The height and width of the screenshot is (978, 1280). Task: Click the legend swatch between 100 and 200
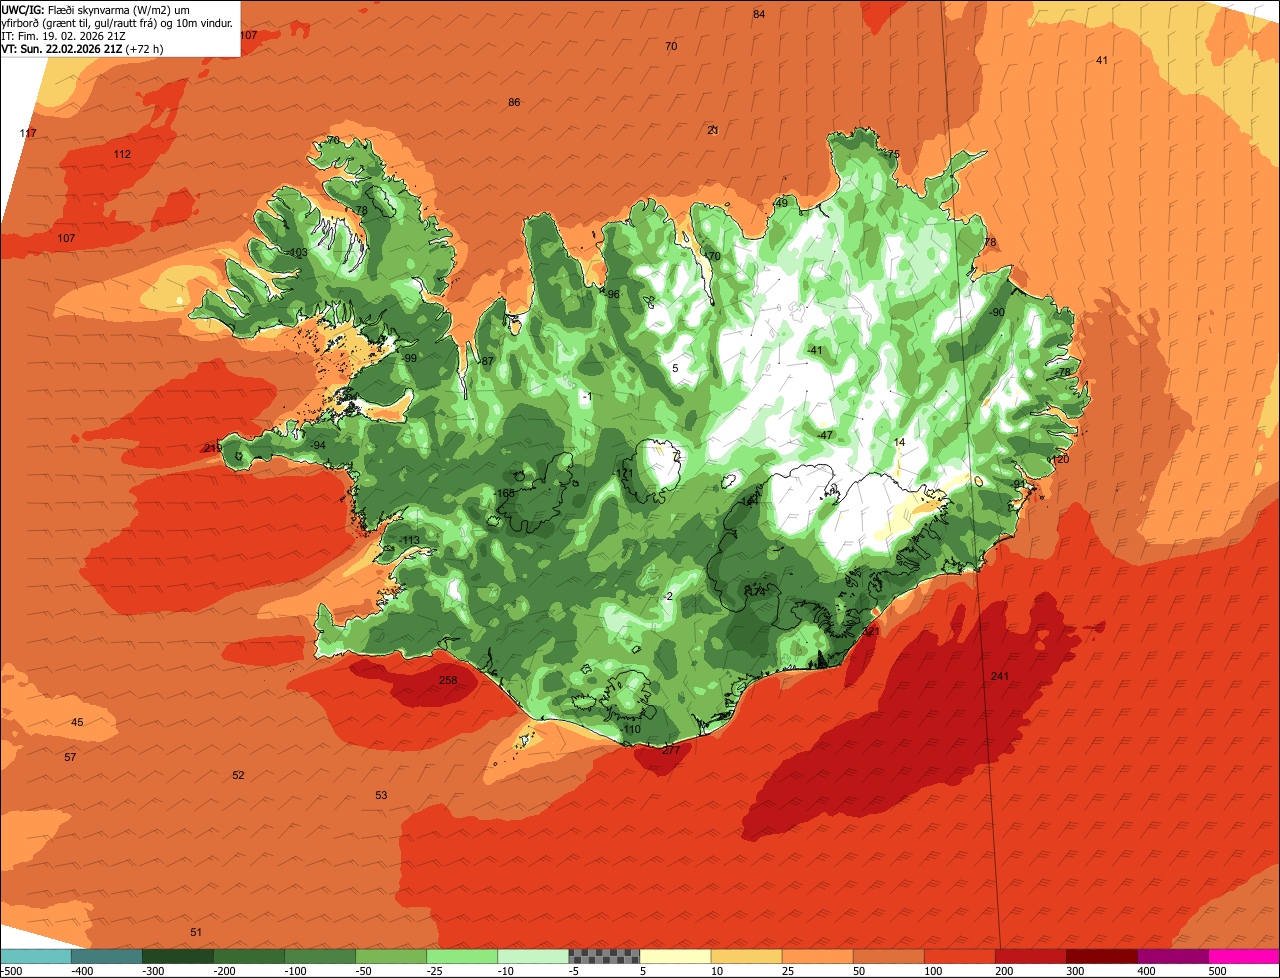pyautogui.click(x=960, y=956)
